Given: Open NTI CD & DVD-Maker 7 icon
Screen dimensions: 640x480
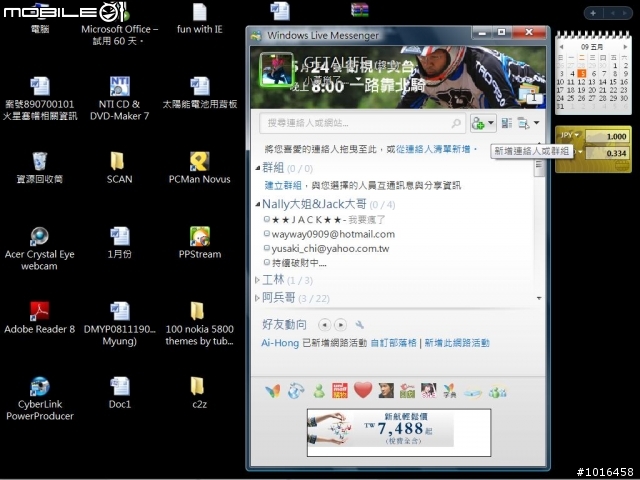Looking at the screenshot, I should pyautogui.click(x=119, y=98).
